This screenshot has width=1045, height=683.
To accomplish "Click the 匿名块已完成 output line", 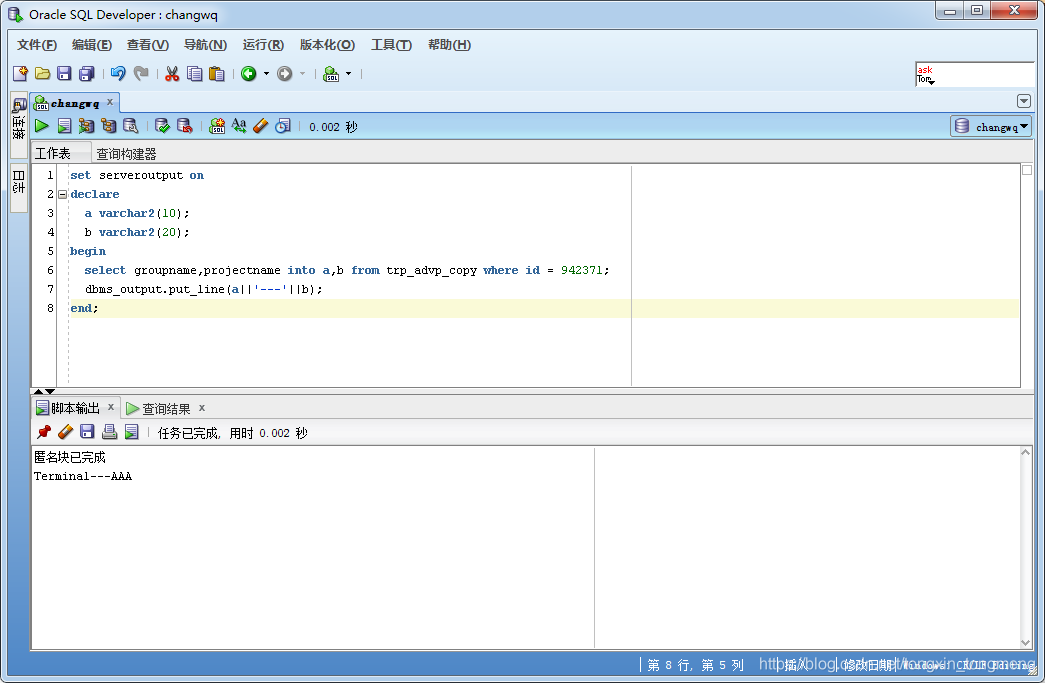I will tap(70, 457).
